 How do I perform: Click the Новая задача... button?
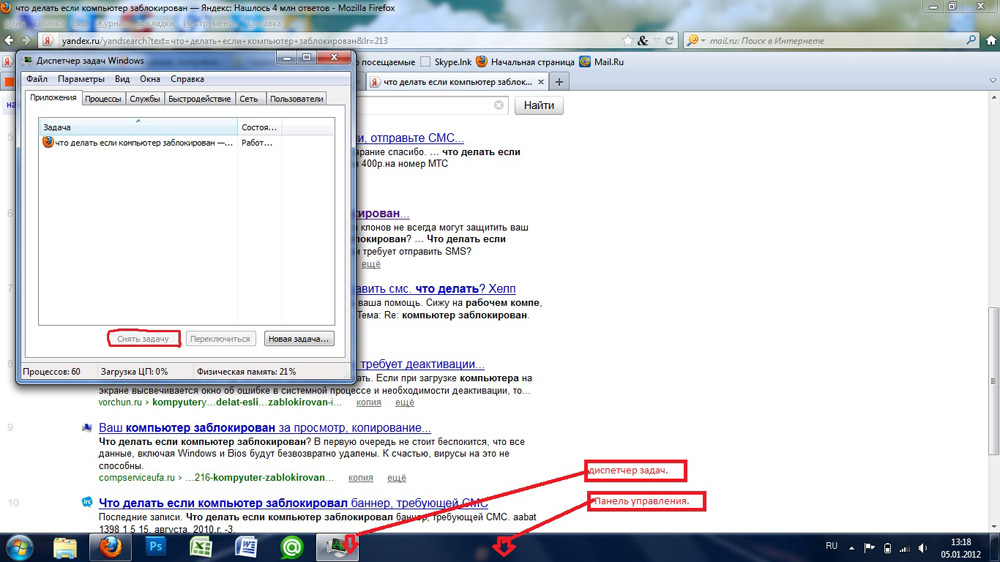[298, 339]
